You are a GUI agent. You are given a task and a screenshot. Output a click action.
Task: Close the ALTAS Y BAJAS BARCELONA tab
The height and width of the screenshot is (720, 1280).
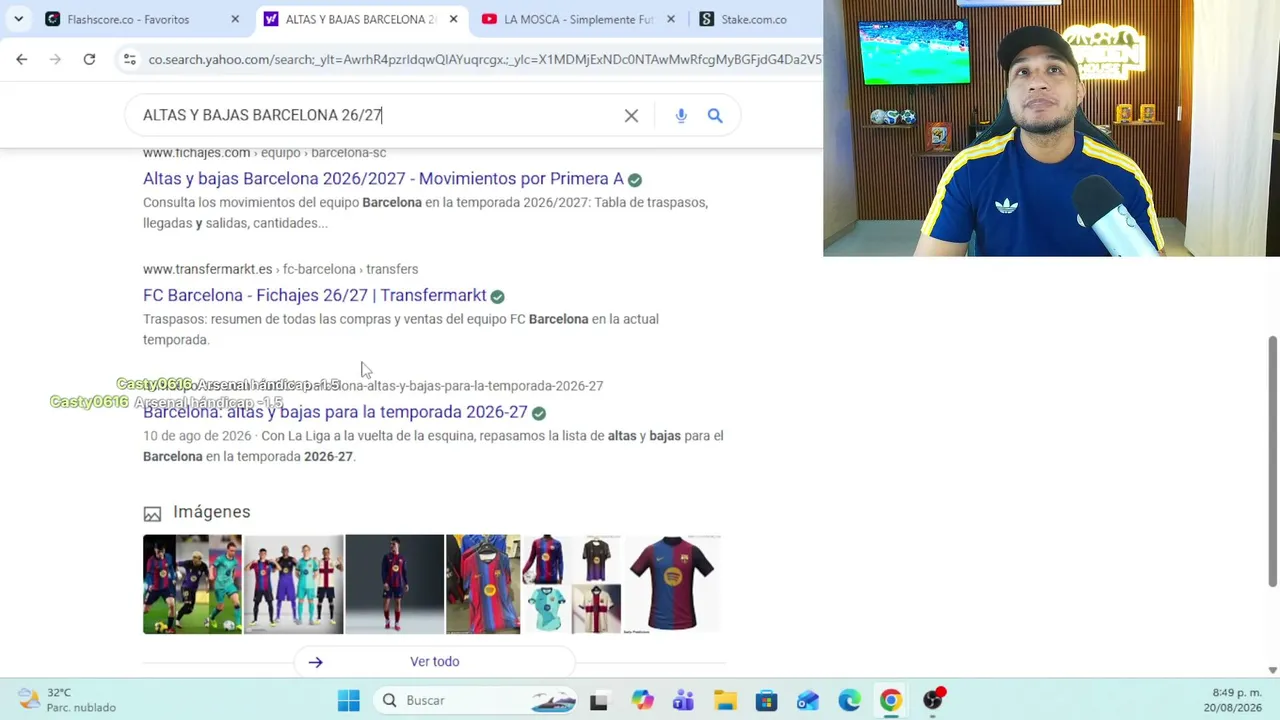[x=453, y=19]
